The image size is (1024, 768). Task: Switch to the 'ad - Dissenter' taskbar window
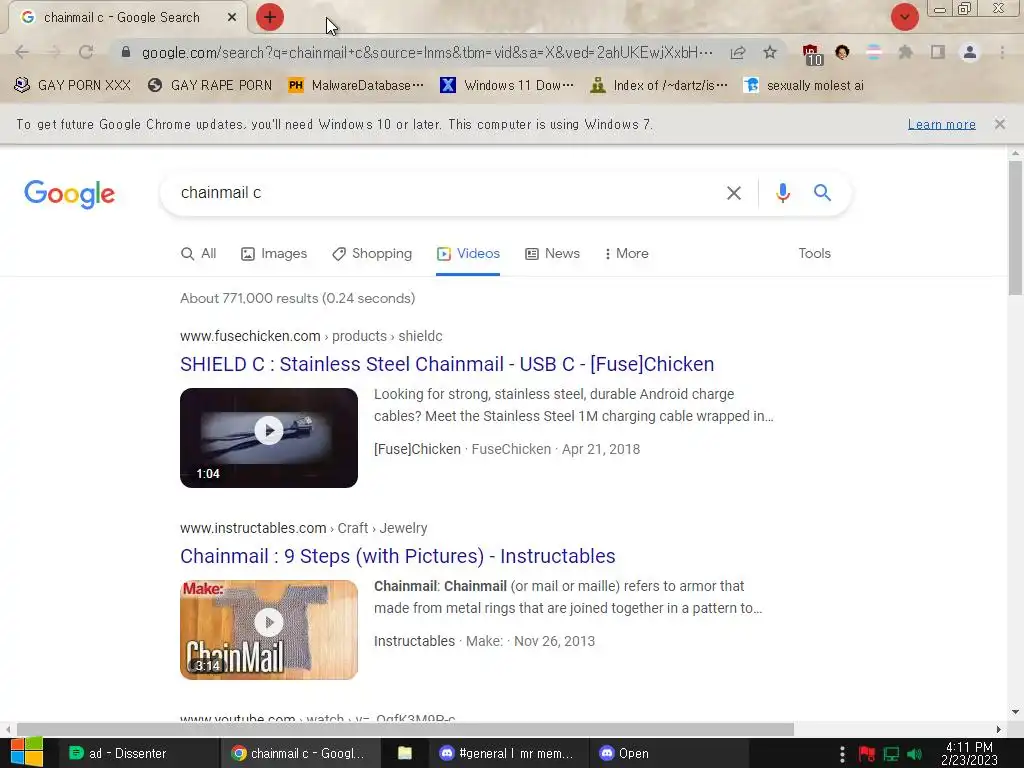138,753
